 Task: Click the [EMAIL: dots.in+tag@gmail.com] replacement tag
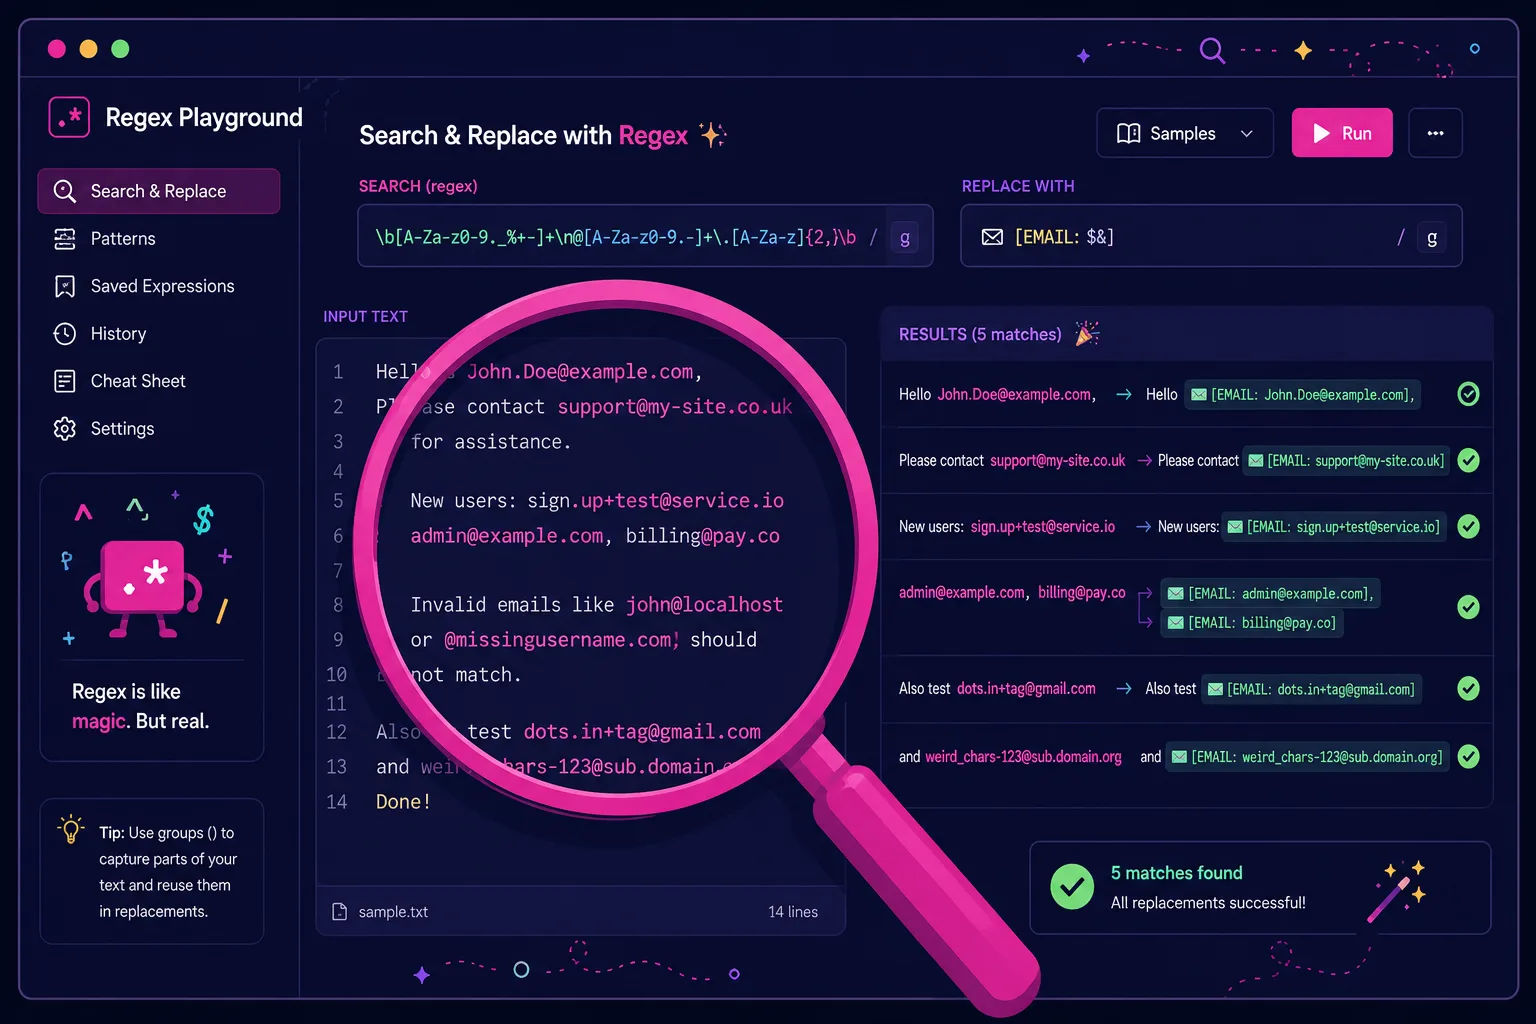coord(1311,689)
